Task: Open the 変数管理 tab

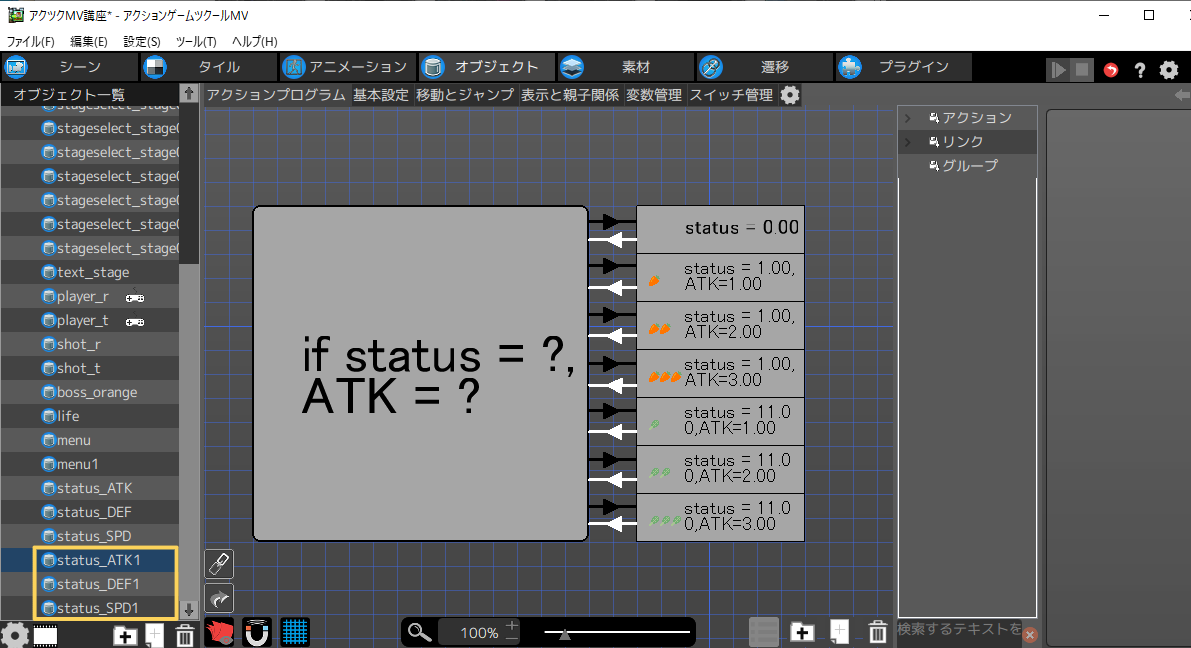Action: click(x=654, y=95)
